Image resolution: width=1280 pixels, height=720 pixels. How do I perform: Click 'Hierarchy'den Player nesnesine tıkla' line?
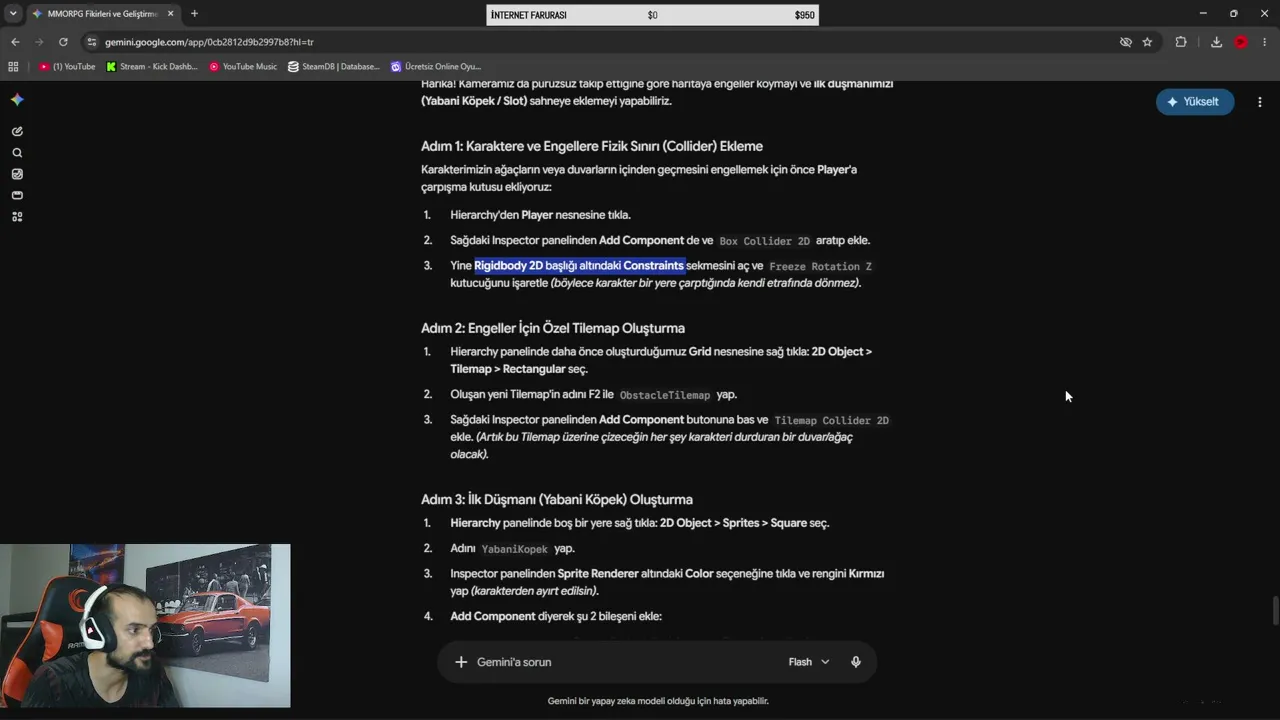(540, 215)
